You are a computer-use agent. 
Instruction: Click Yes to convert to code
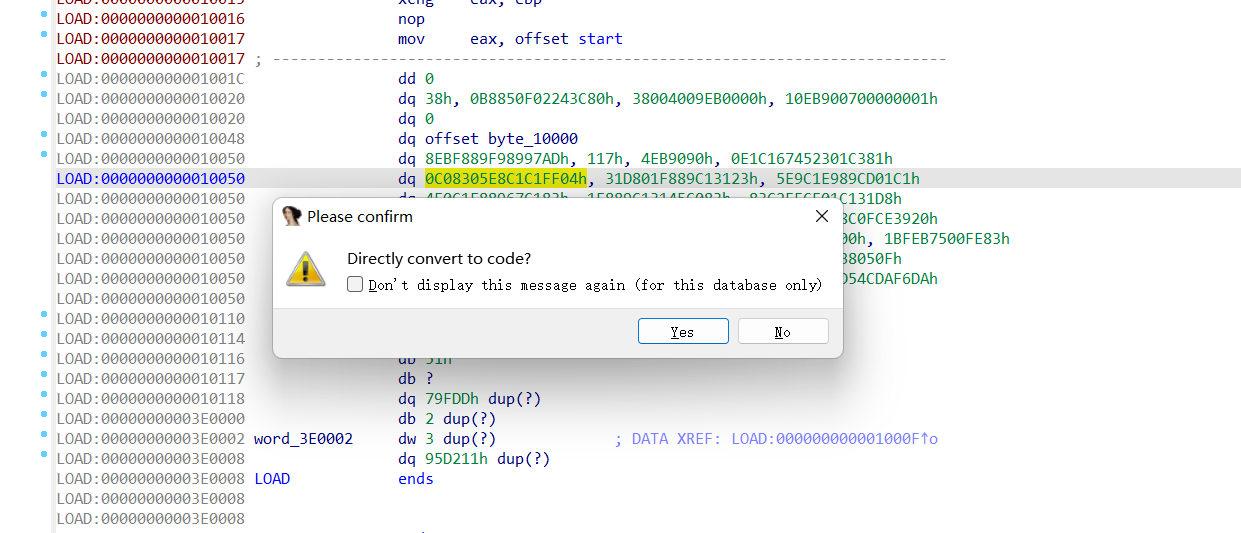click(x=682, y=332)
